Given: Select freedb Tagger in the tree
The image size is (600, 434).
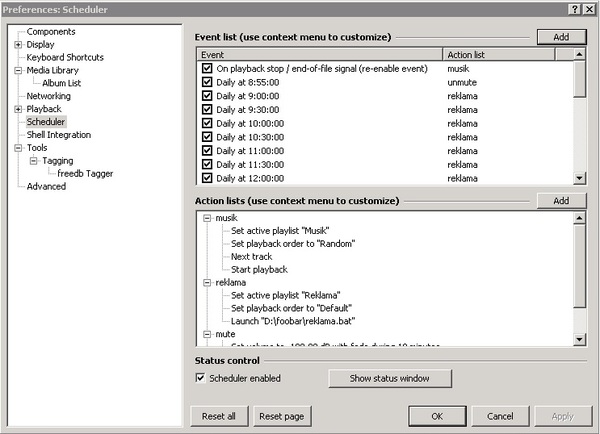Looking at the screenshot, I should pyautogui.click(x=85, y=174).
